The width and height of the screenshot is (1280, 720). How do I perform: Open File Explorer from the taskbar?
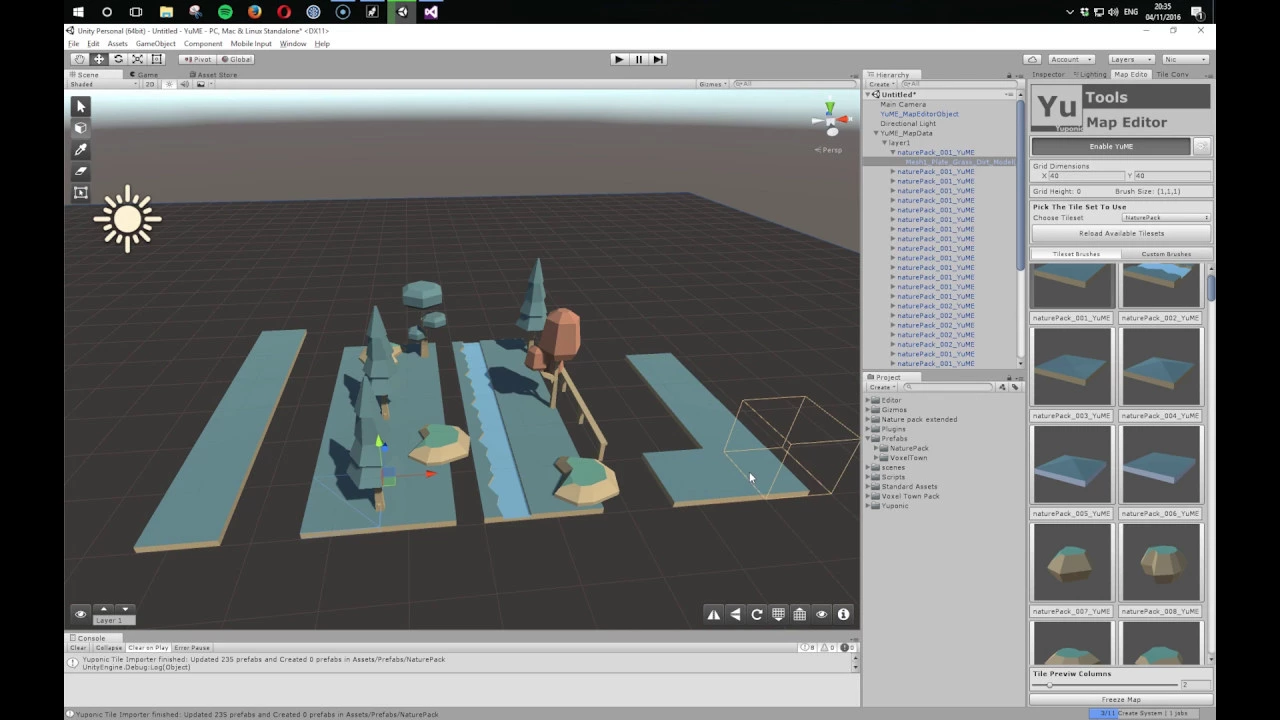(166, 12)
